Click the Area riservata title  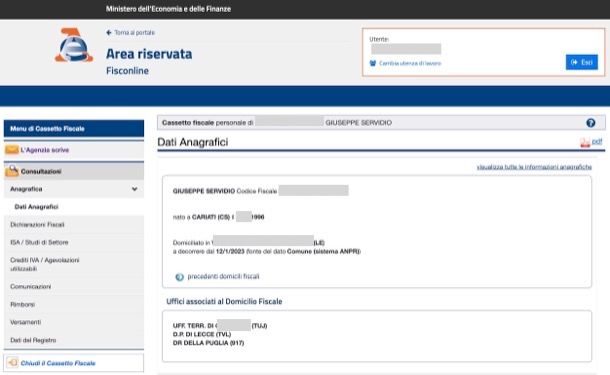click(149, 54)
